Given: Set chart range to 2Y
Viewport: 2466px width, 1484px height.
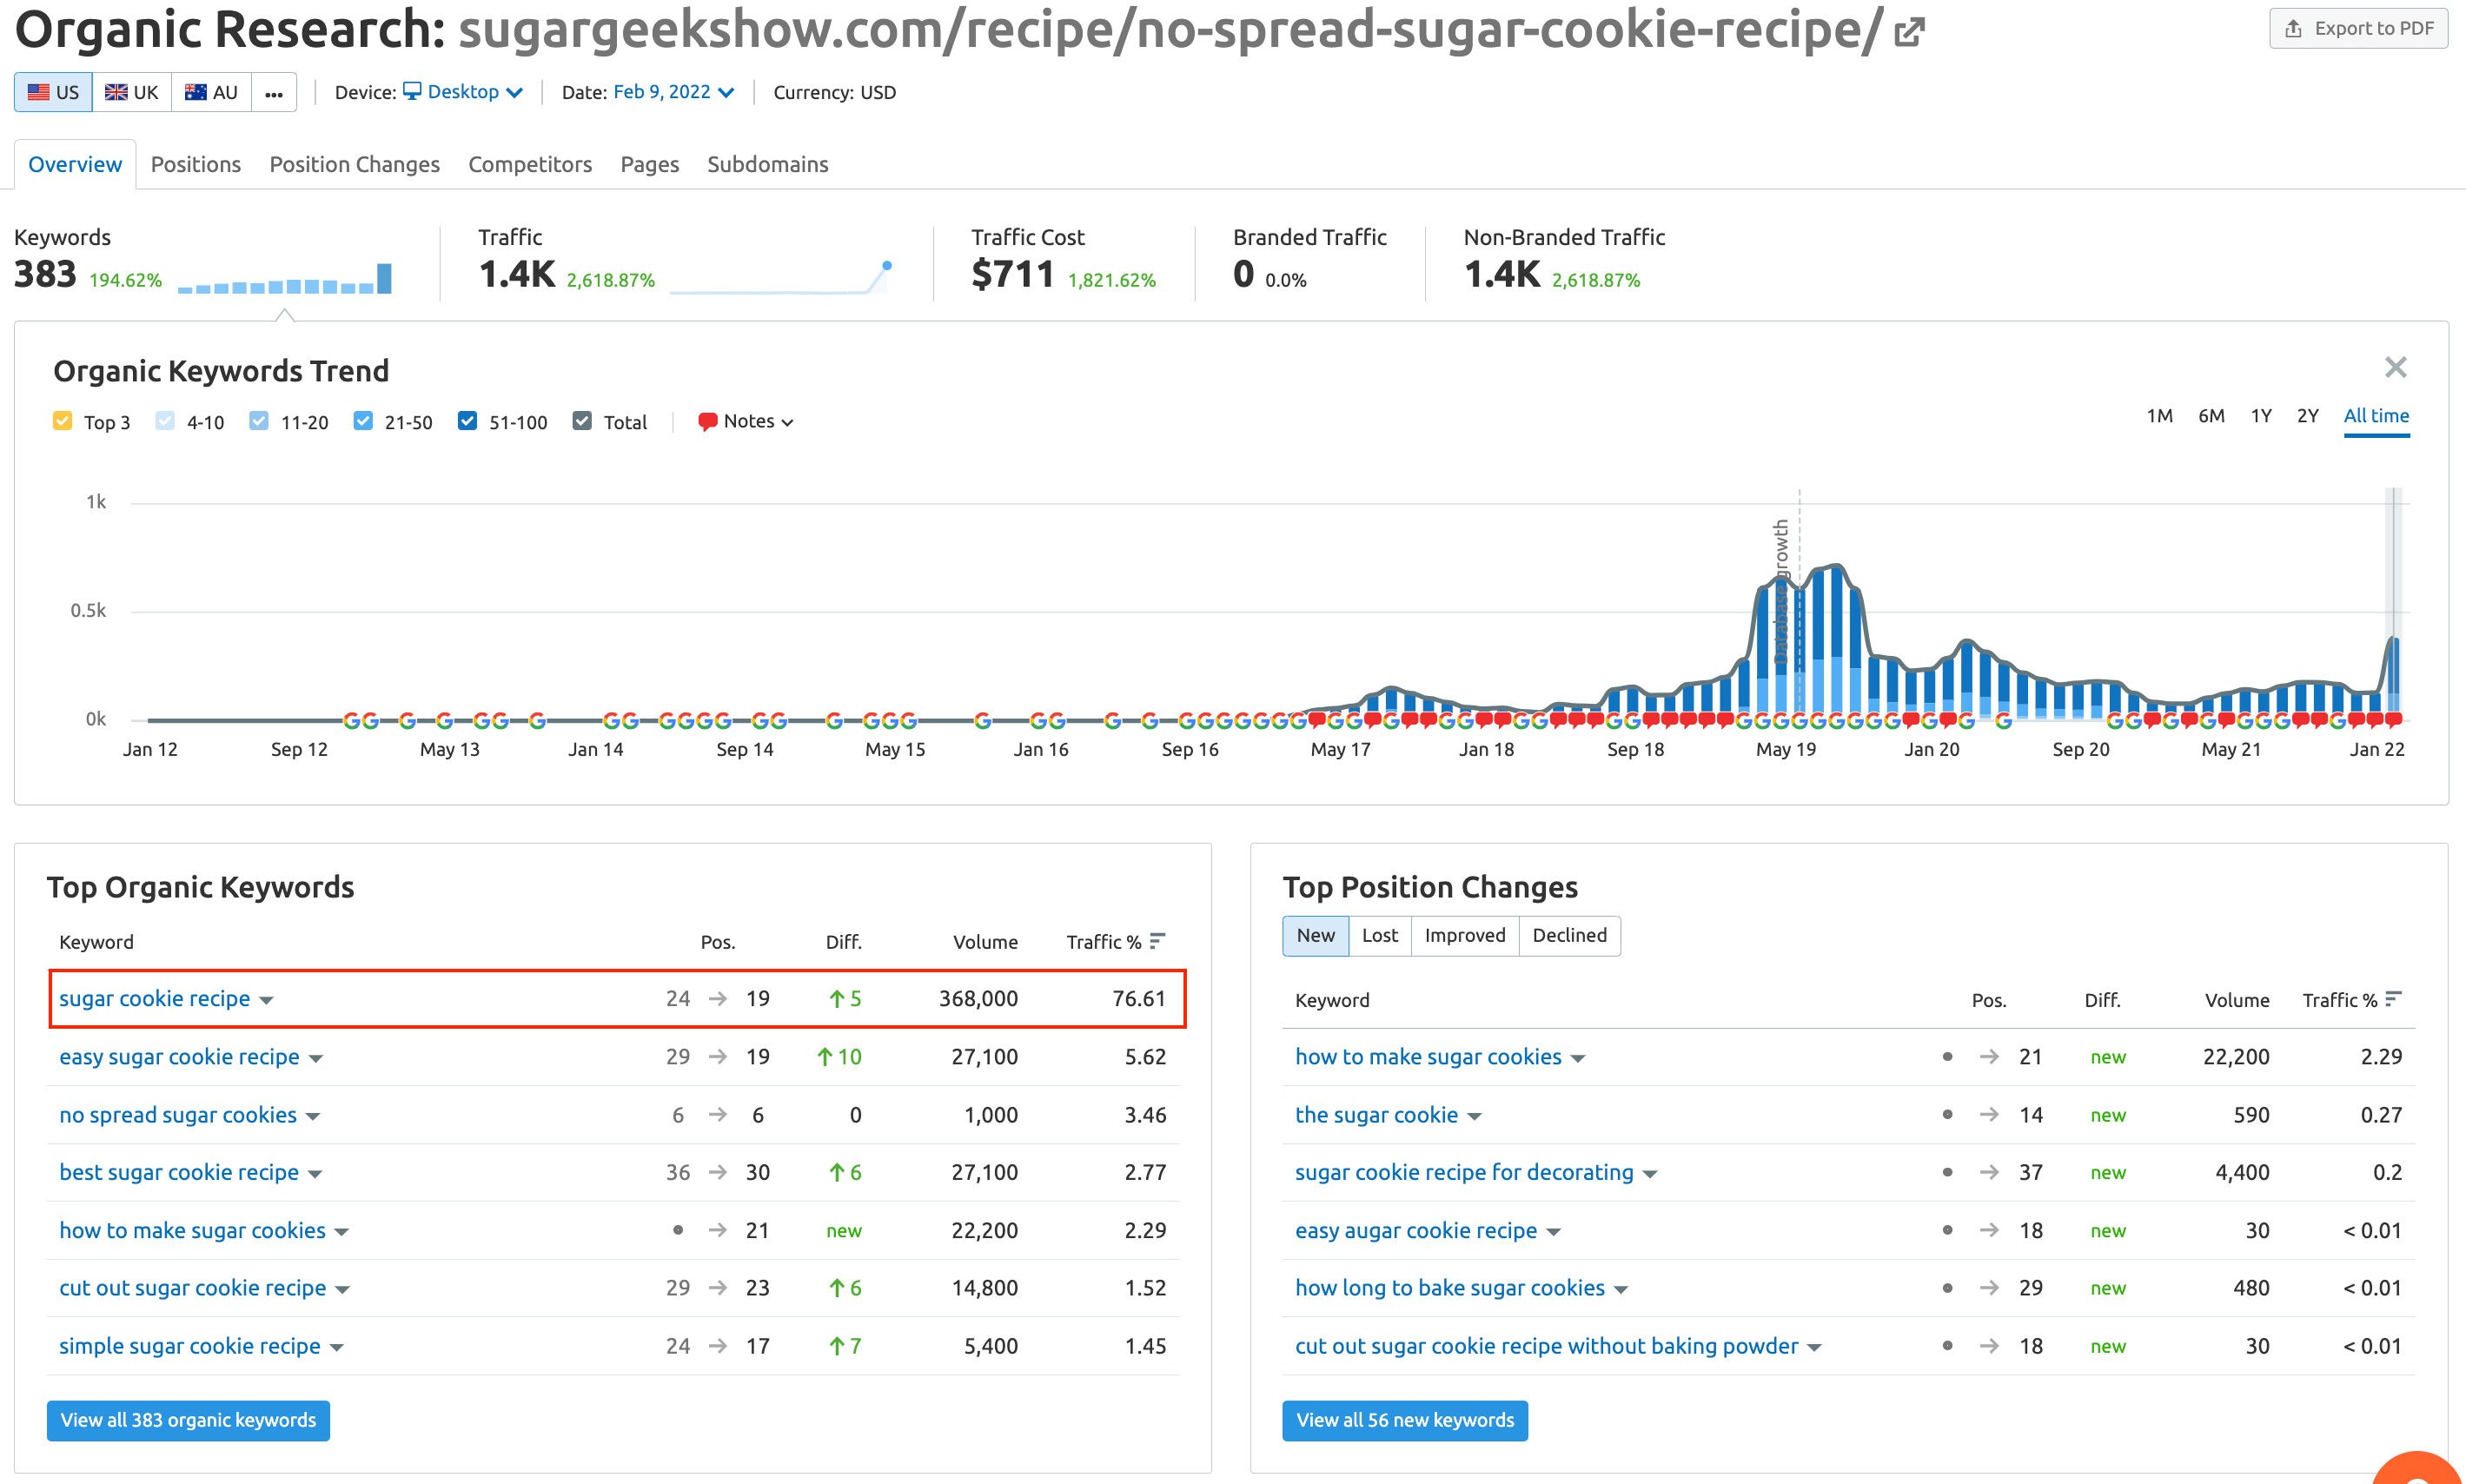Looking at the screenshot, I should coord(2307,416).
